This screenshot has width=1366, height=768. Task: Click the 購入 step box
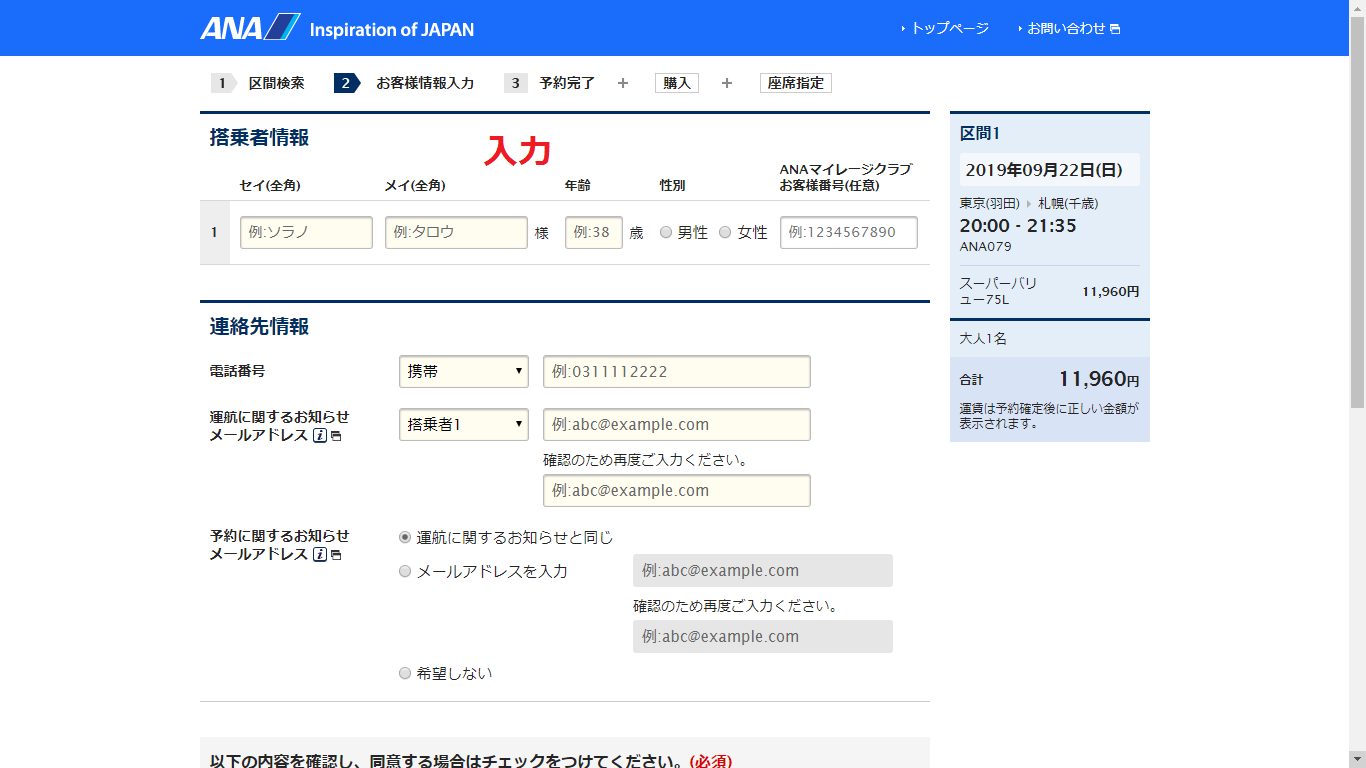pyautogui.click(x=677, y=83)
